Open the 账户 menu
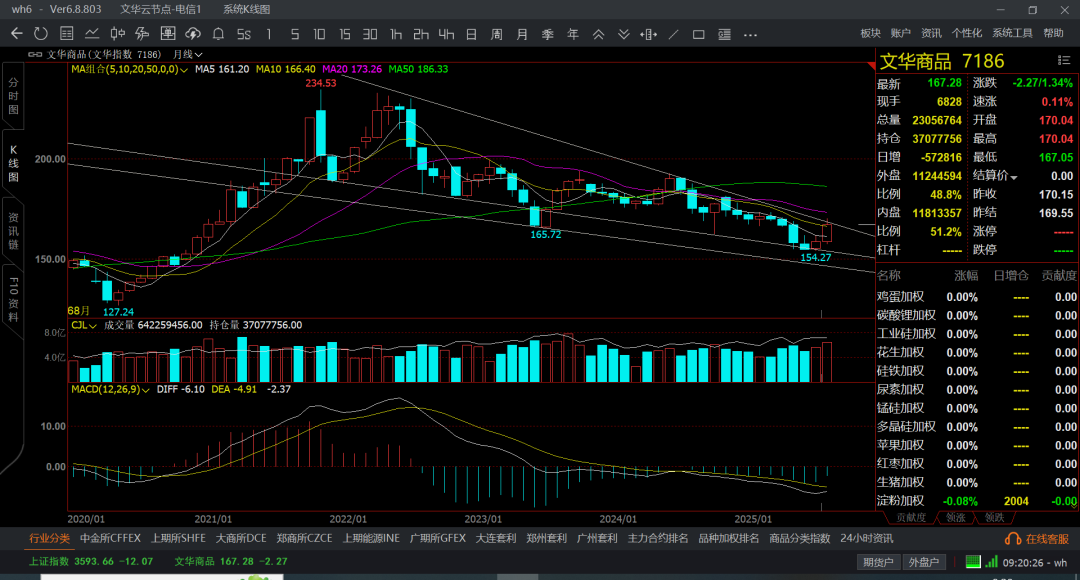 900,33
